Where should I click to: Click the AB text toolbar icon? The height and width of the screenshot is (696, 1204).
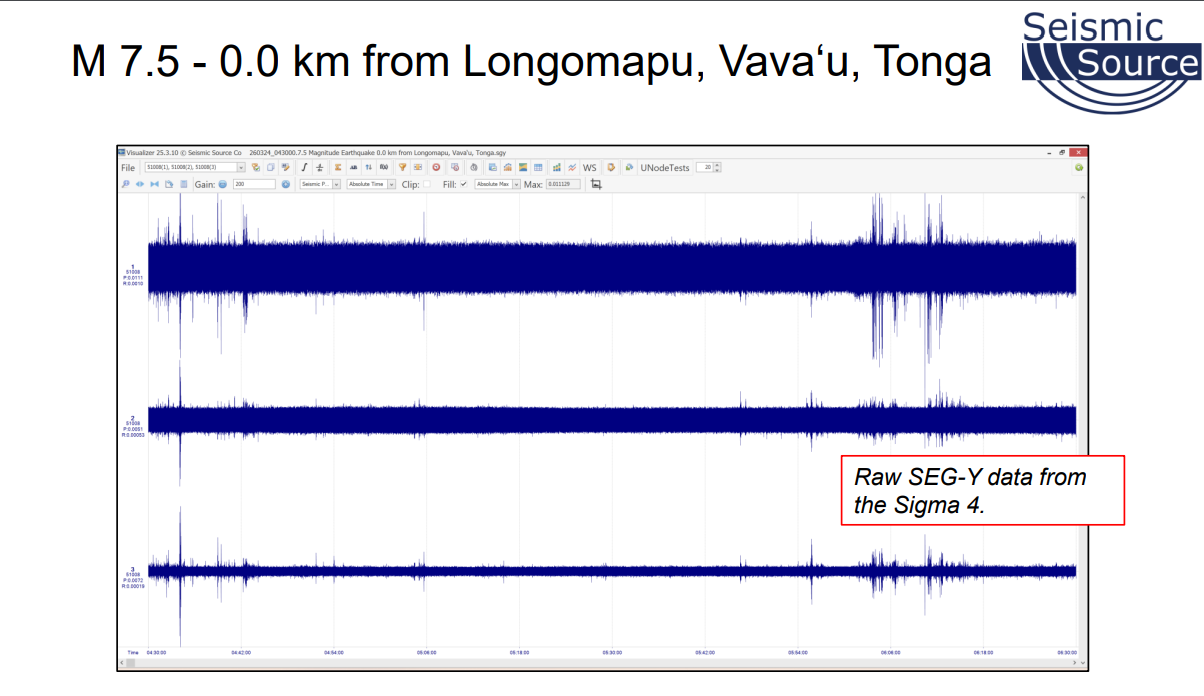[x=353, y=167]
